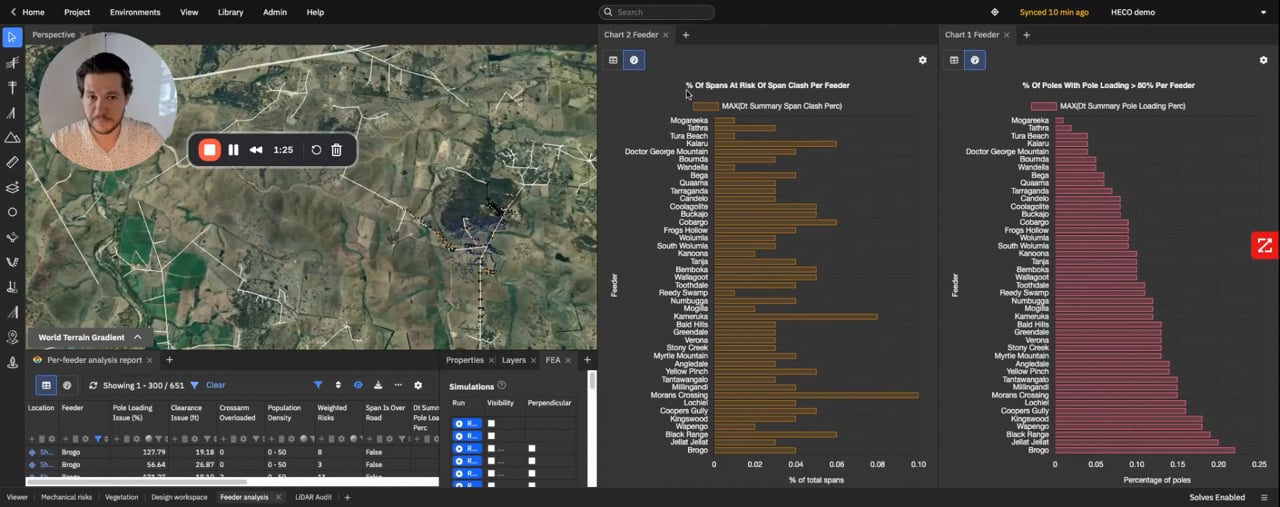Add a new workspace tab at bottom
Screen dimensions: 1280x507
point(348,497)
